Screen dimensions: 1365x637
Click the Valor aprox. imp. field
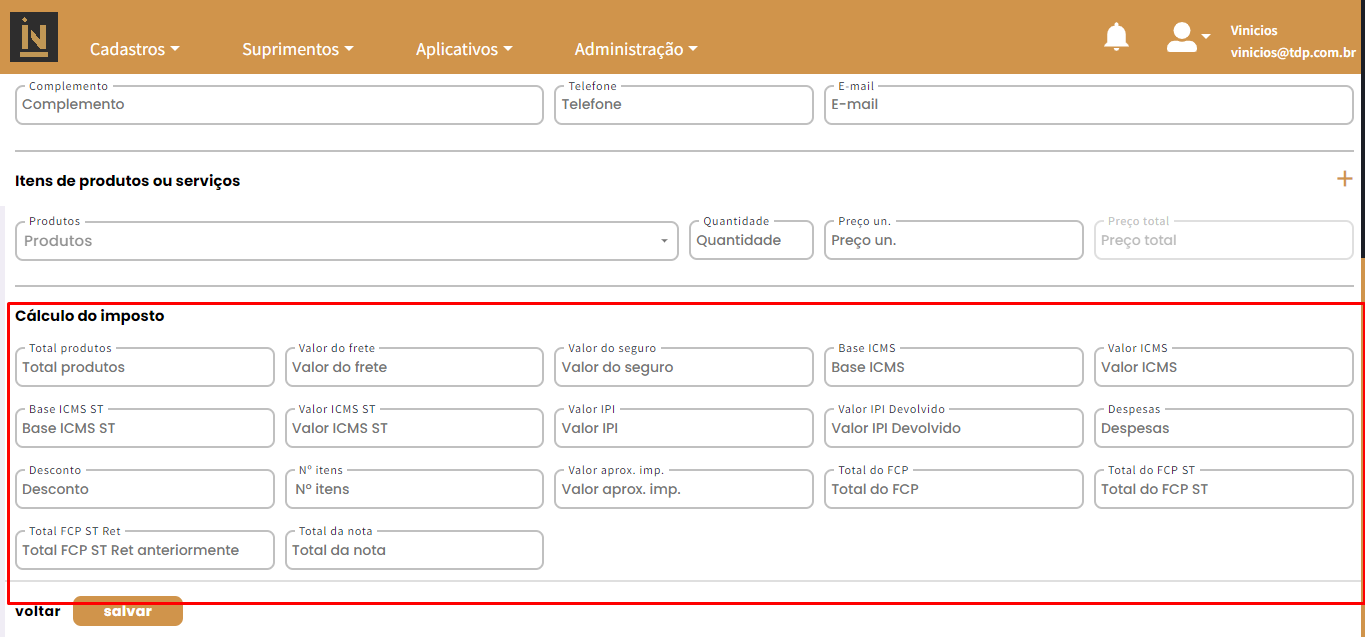click(684, 489)
